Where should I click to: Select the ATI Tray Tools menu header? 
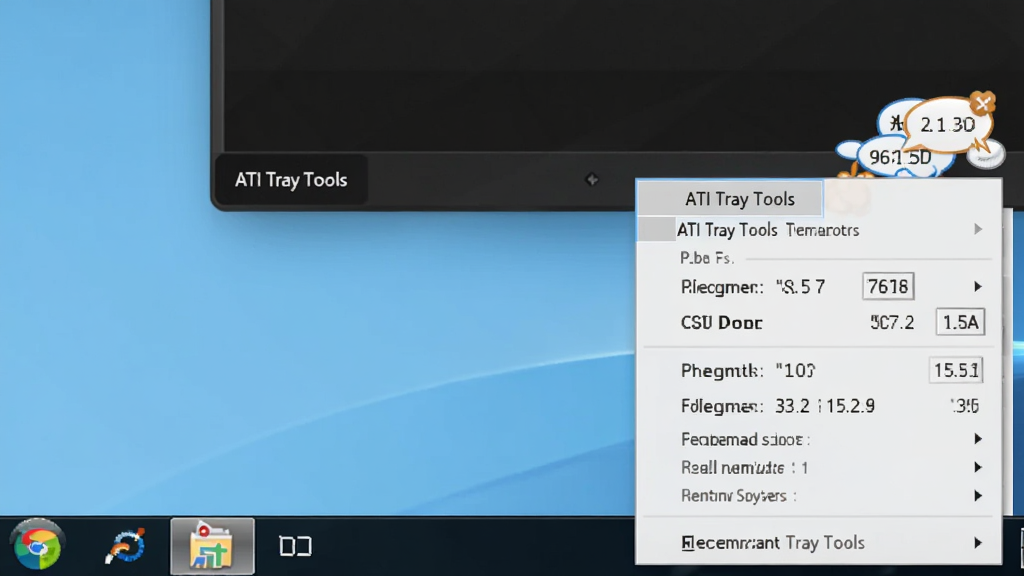730,199
